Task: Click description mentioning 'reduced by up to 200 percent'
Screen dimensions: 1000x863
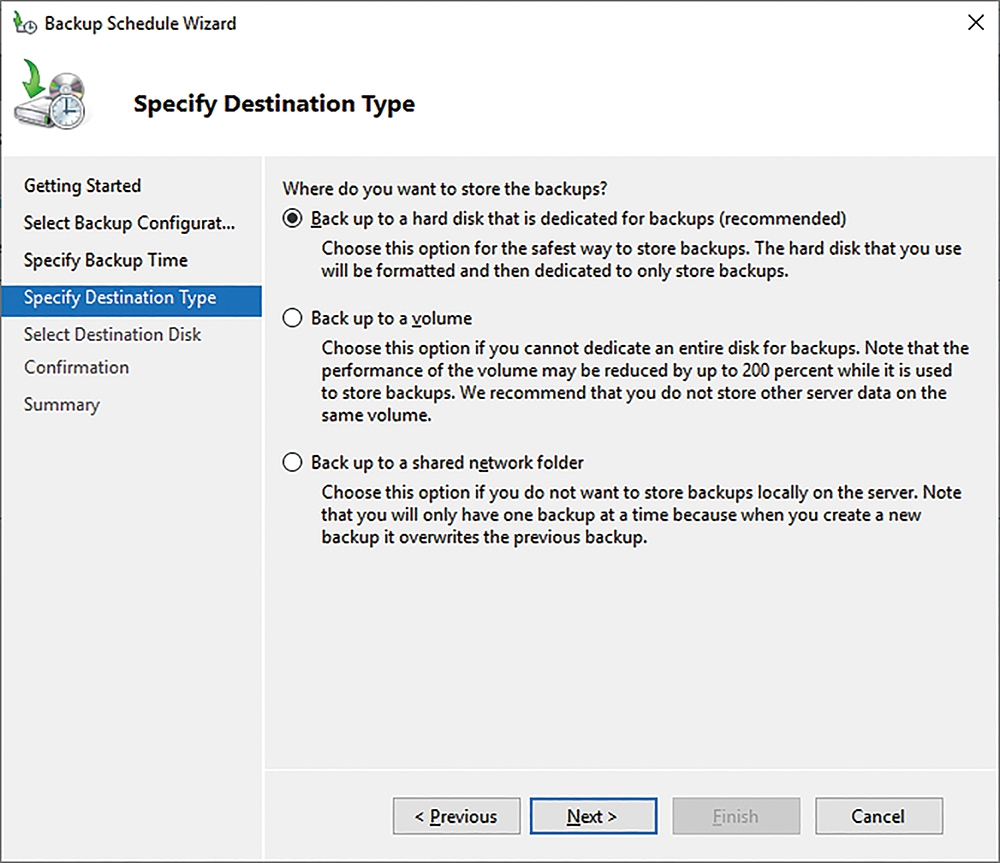Action: click(645, 381)
